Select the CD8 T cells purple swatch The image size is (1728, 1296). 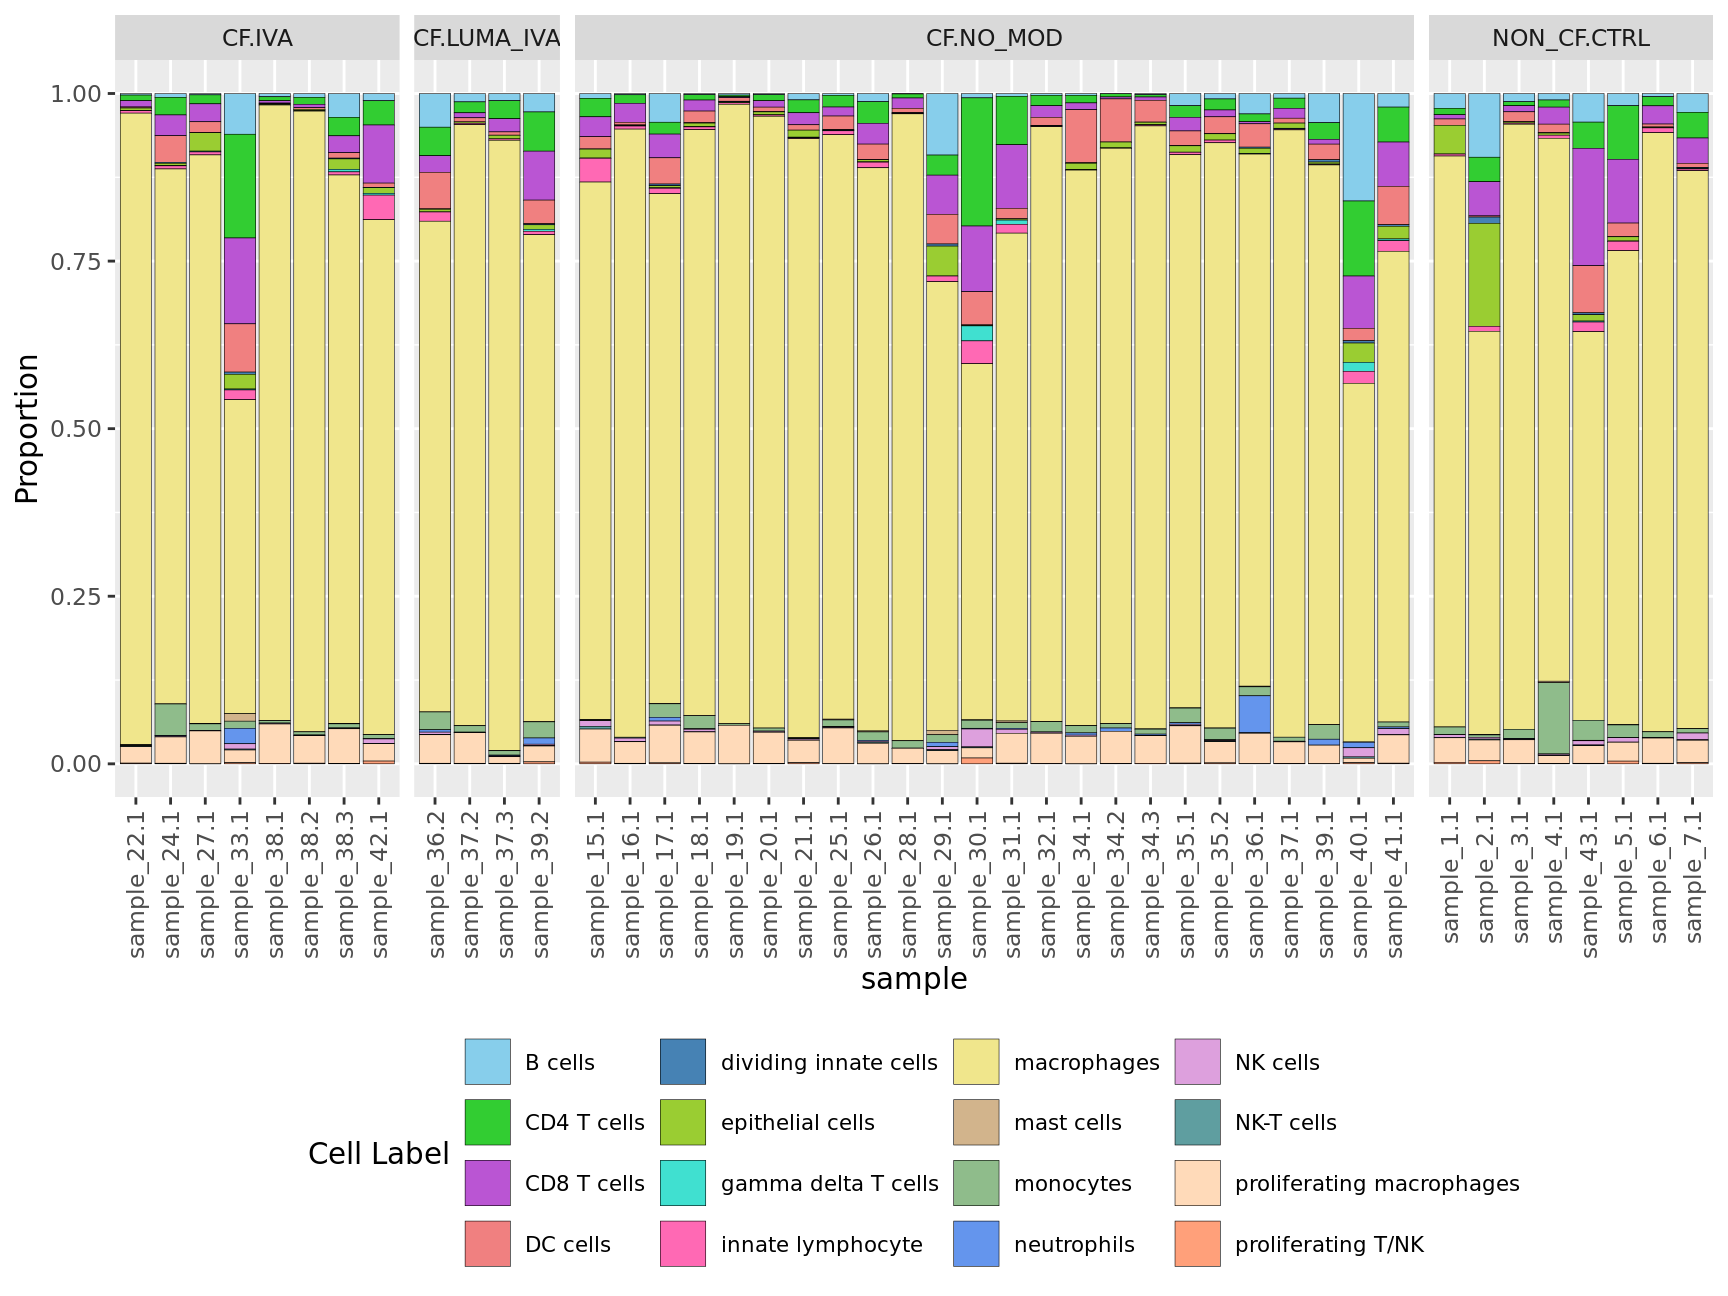(x=487, y=1183)
